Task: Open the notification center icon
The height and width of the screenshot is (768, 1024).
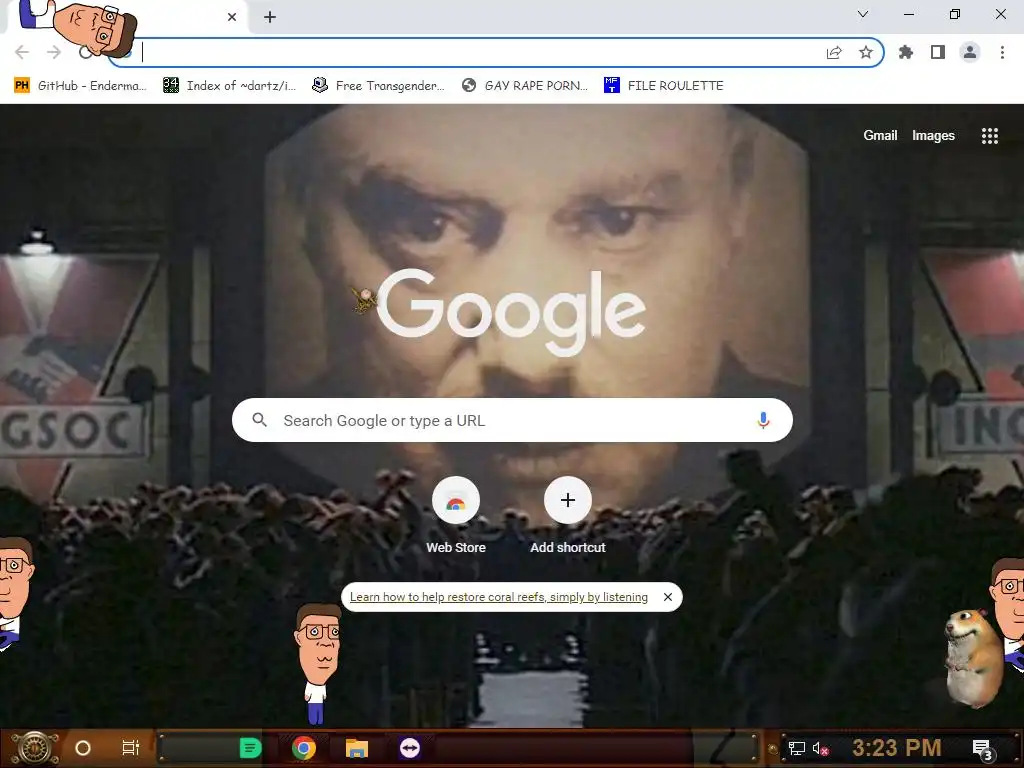Action: (982, 749)
